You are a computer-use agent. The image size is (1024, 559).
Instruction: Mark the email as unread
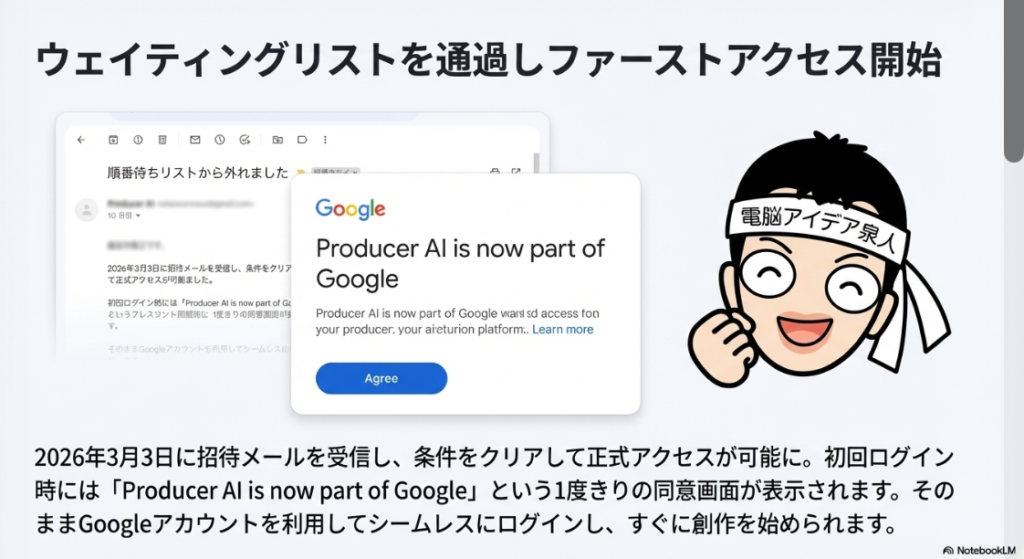195,140
